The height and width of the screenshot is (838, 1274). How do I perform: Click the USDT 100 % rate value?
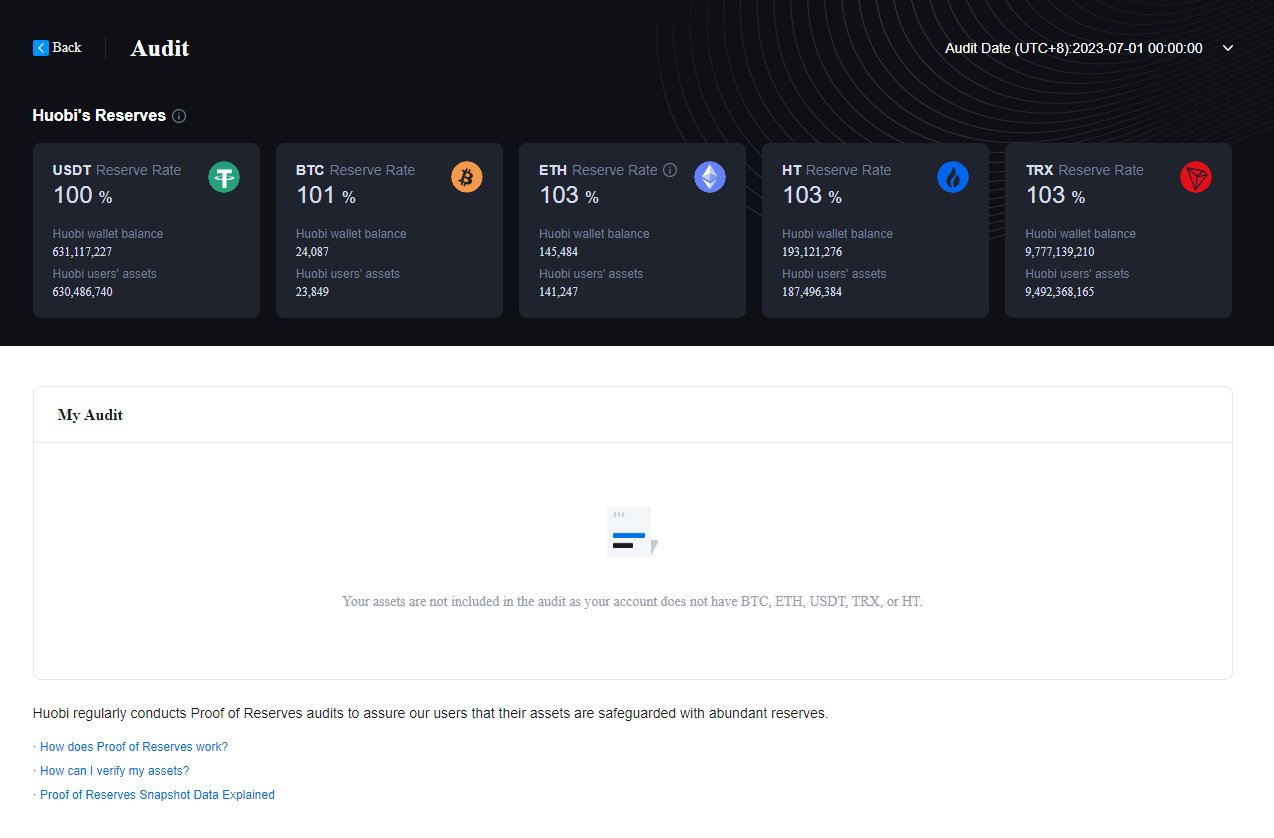83,196
